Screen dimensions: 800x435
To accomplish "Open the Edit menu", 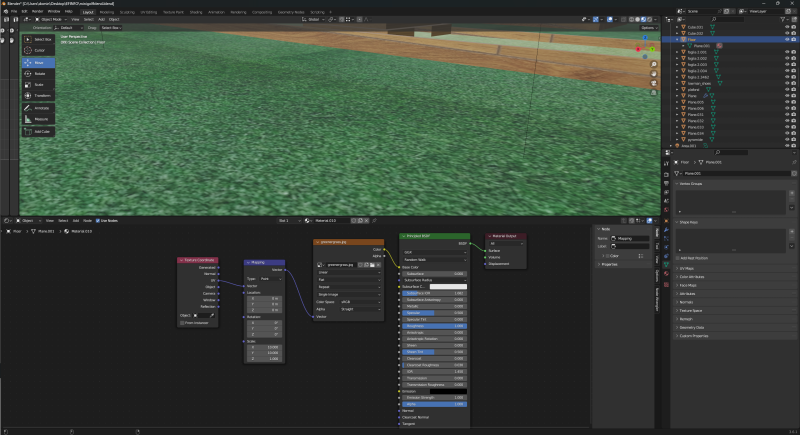I will 24,11.
